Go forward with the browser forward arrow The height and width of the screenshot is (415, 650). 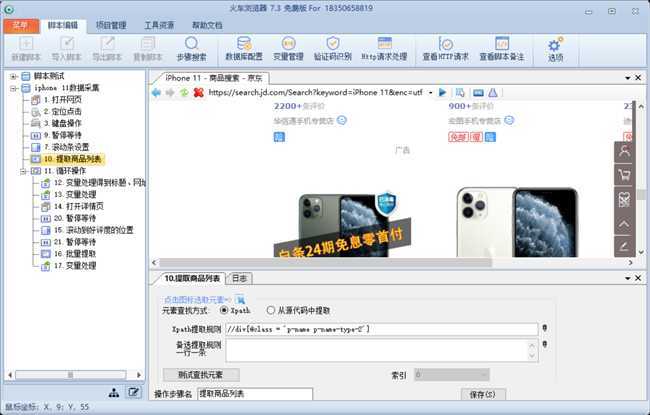tap(170, 92)
